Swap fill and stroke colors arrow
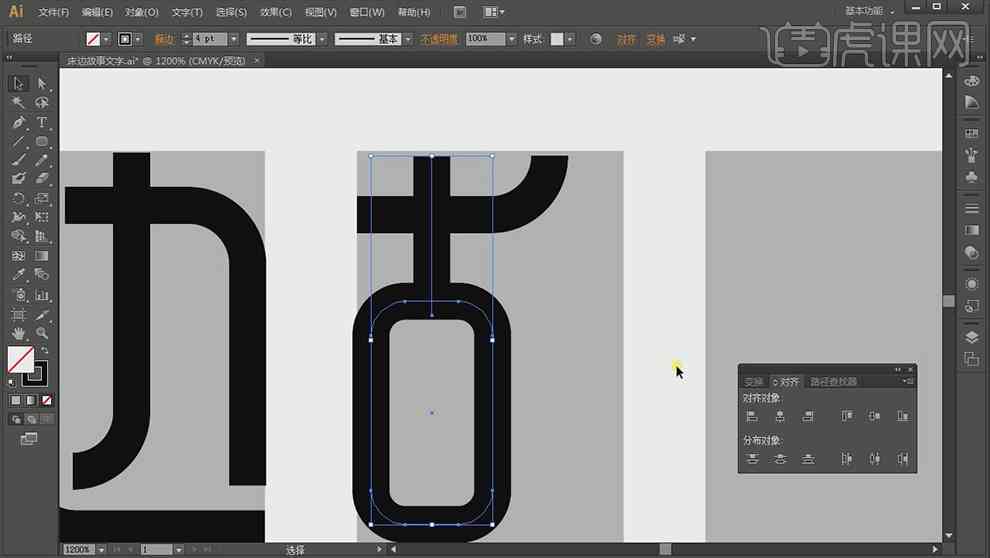Screen dimensions: 990x558 [45, 350]
